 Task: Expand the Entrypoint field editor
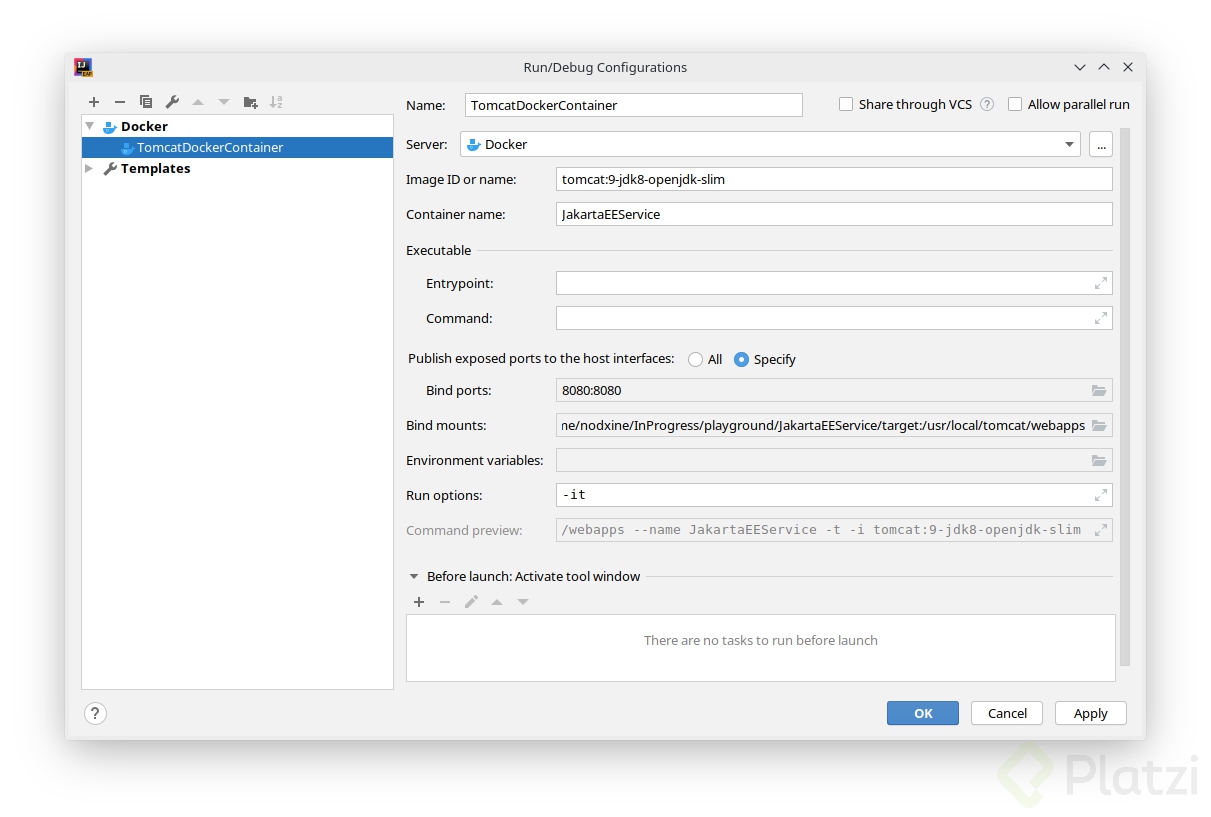click(x=1100, y=284)
